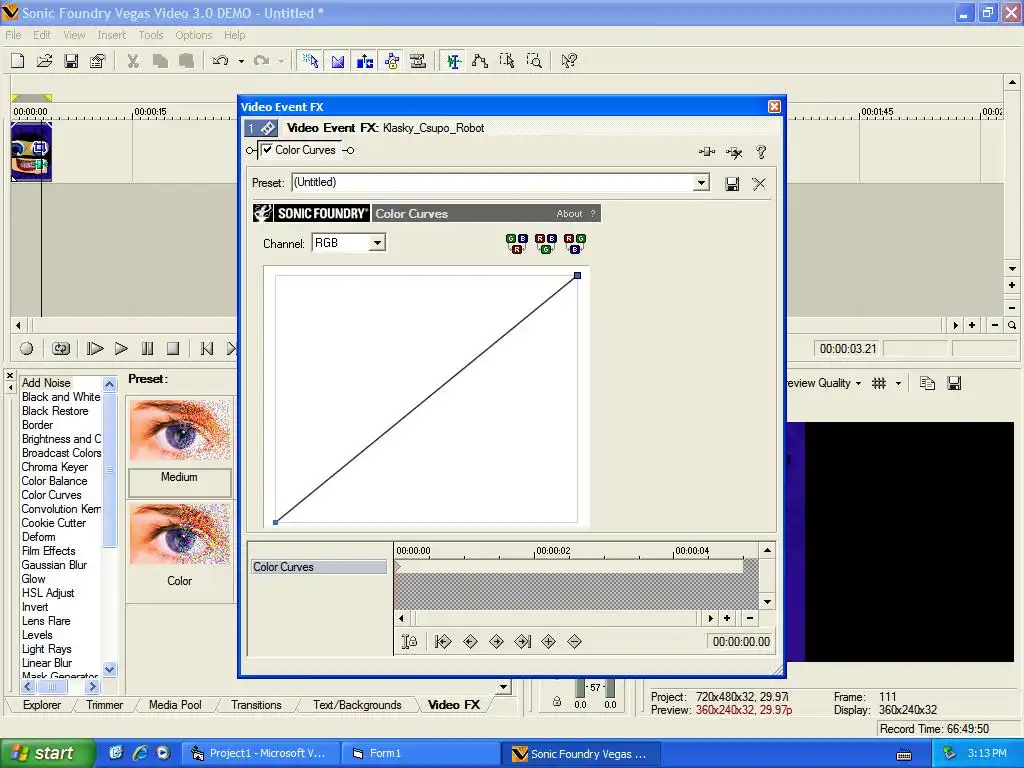Open the Channel RGB dropdown
The height and width of the screenshot is (768, 1024).
coord(377,243)
